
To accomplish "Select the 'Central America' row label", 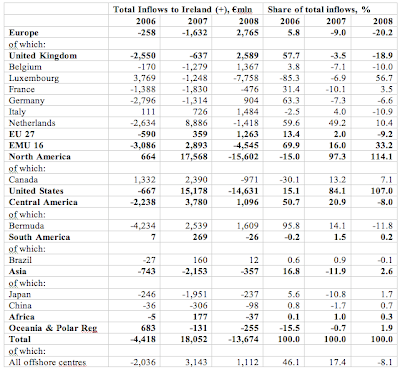I will (43, 202).
